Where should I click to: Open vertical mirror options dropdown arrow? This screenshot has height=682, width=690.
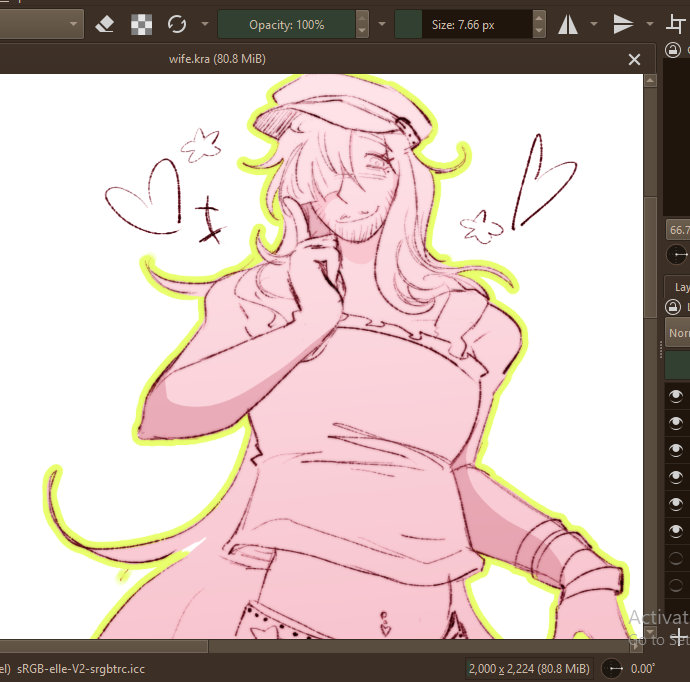click(x=650, y=24)
